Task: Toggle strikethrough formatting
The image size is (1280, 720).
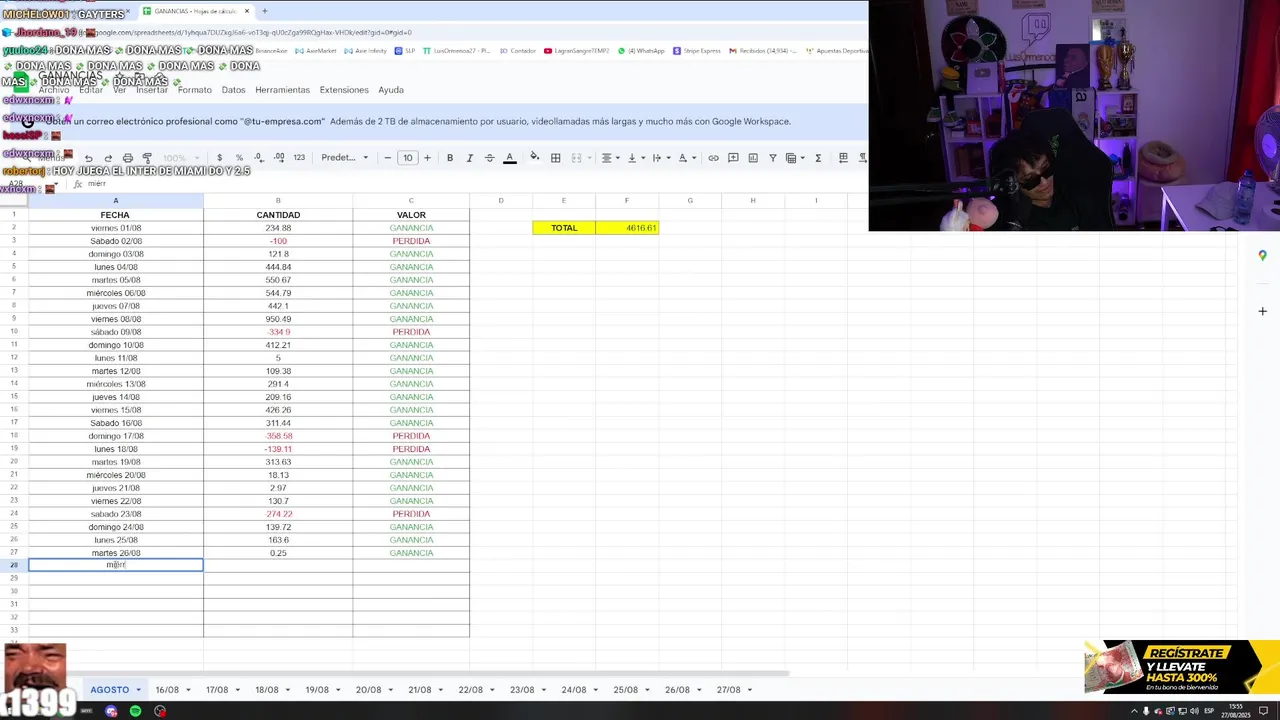Action: coord(489,158)
